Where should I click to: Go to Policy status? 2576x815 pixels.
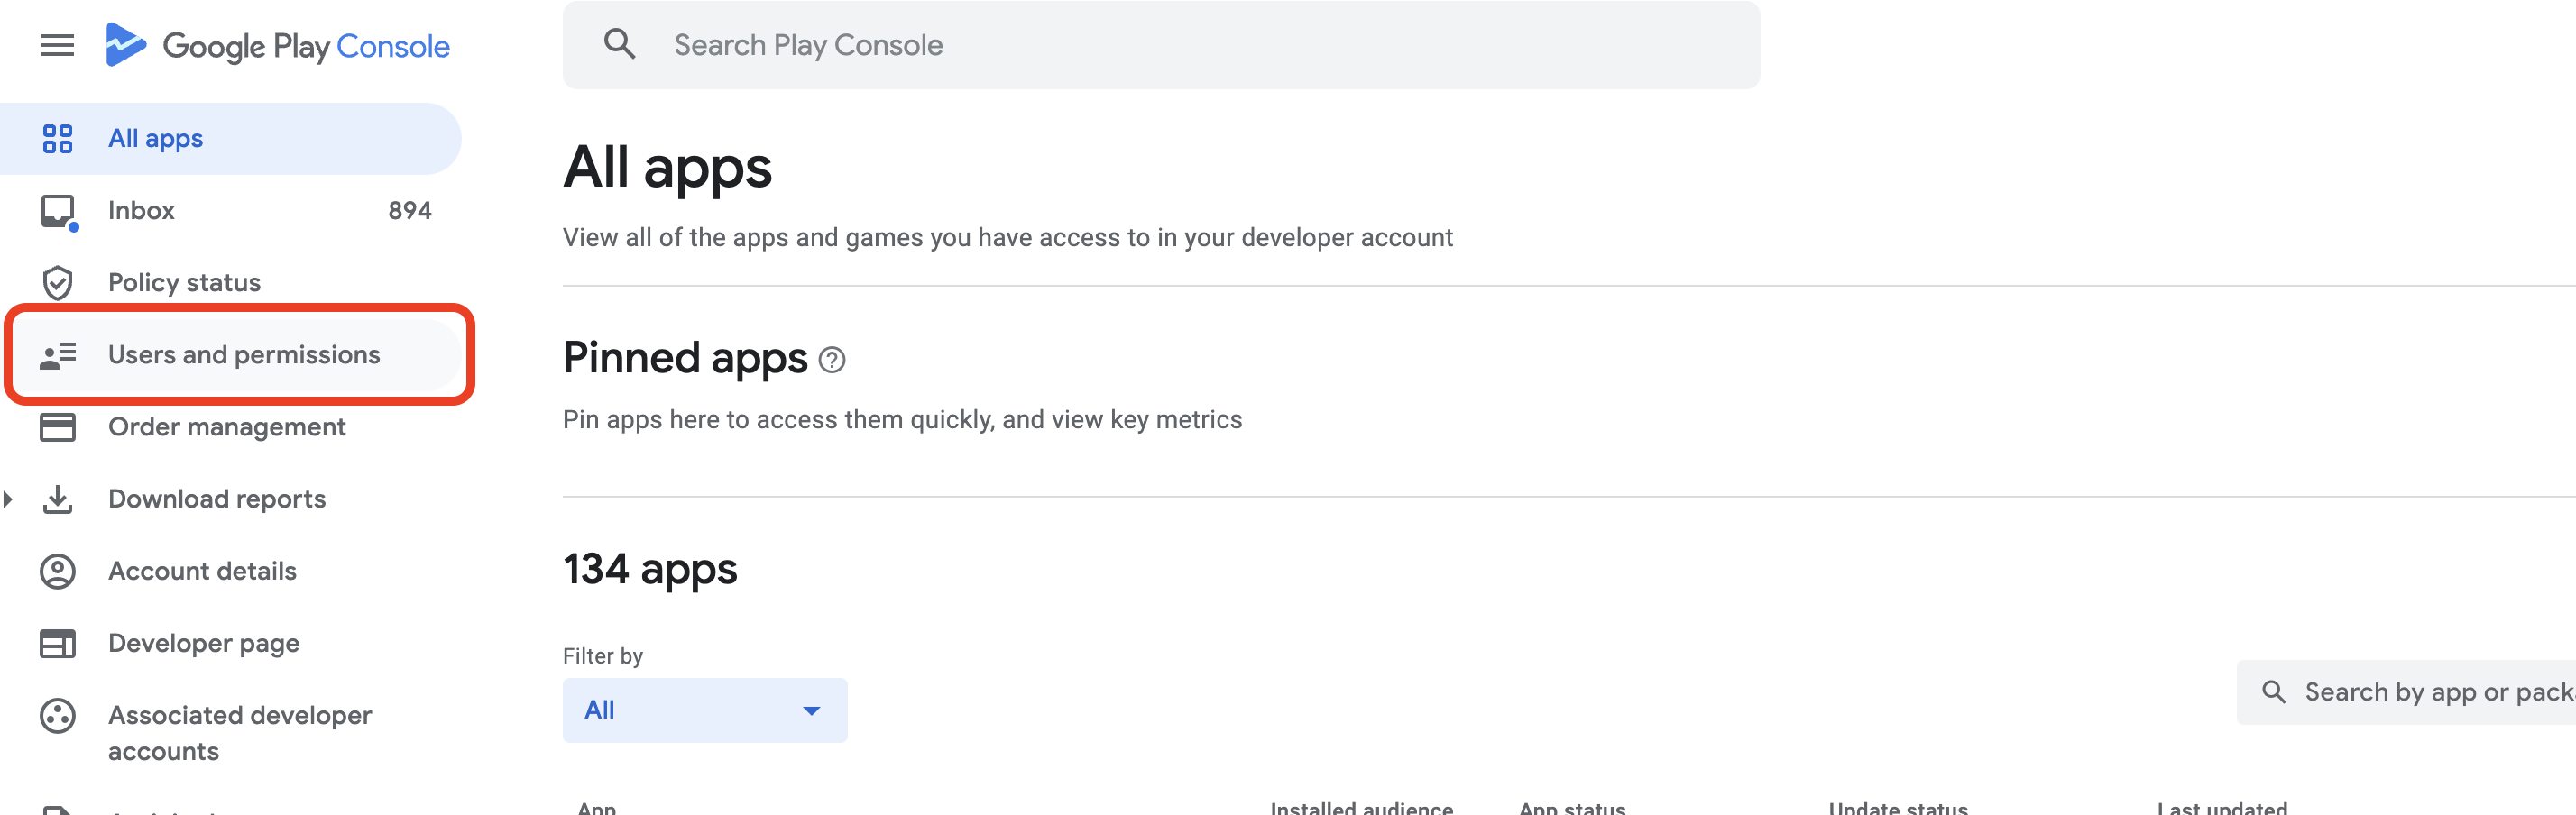coord(184,283)
